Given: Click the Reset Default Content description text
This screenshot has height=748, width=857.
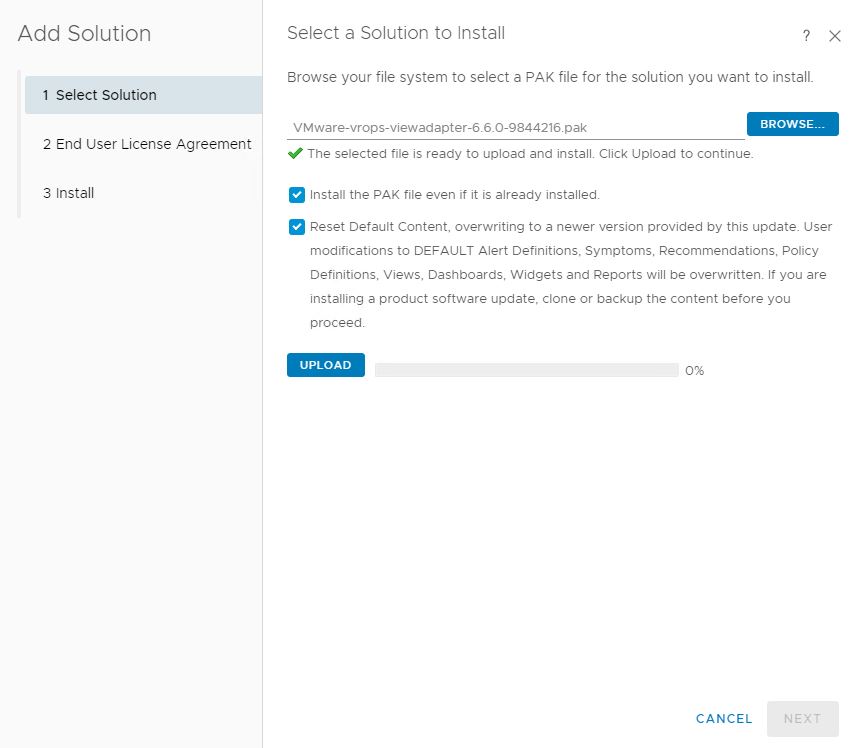Looking at the screenshot, I should click(x=571, y=274).
